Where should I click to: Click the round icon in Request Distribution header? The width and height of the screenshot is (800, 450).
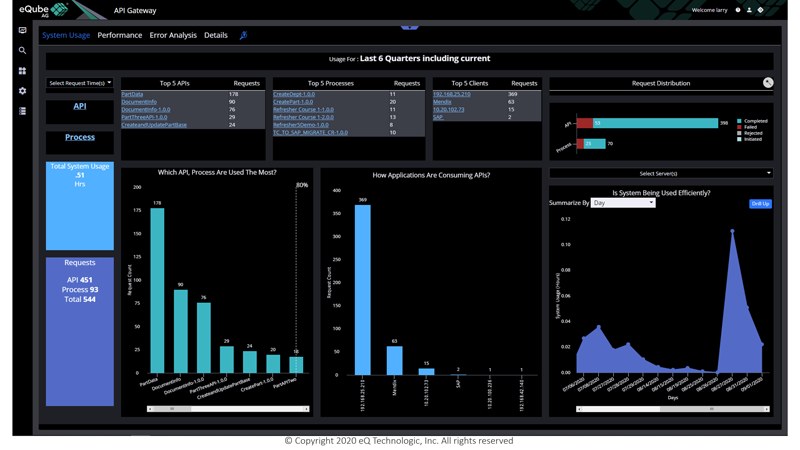coord(768,83)
